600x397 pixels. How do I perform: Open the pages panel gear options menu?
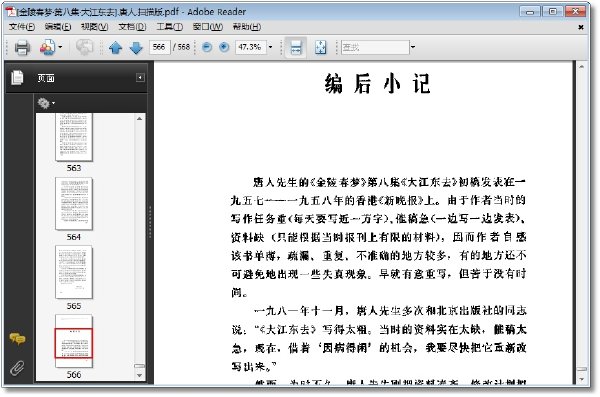[46, 103]
